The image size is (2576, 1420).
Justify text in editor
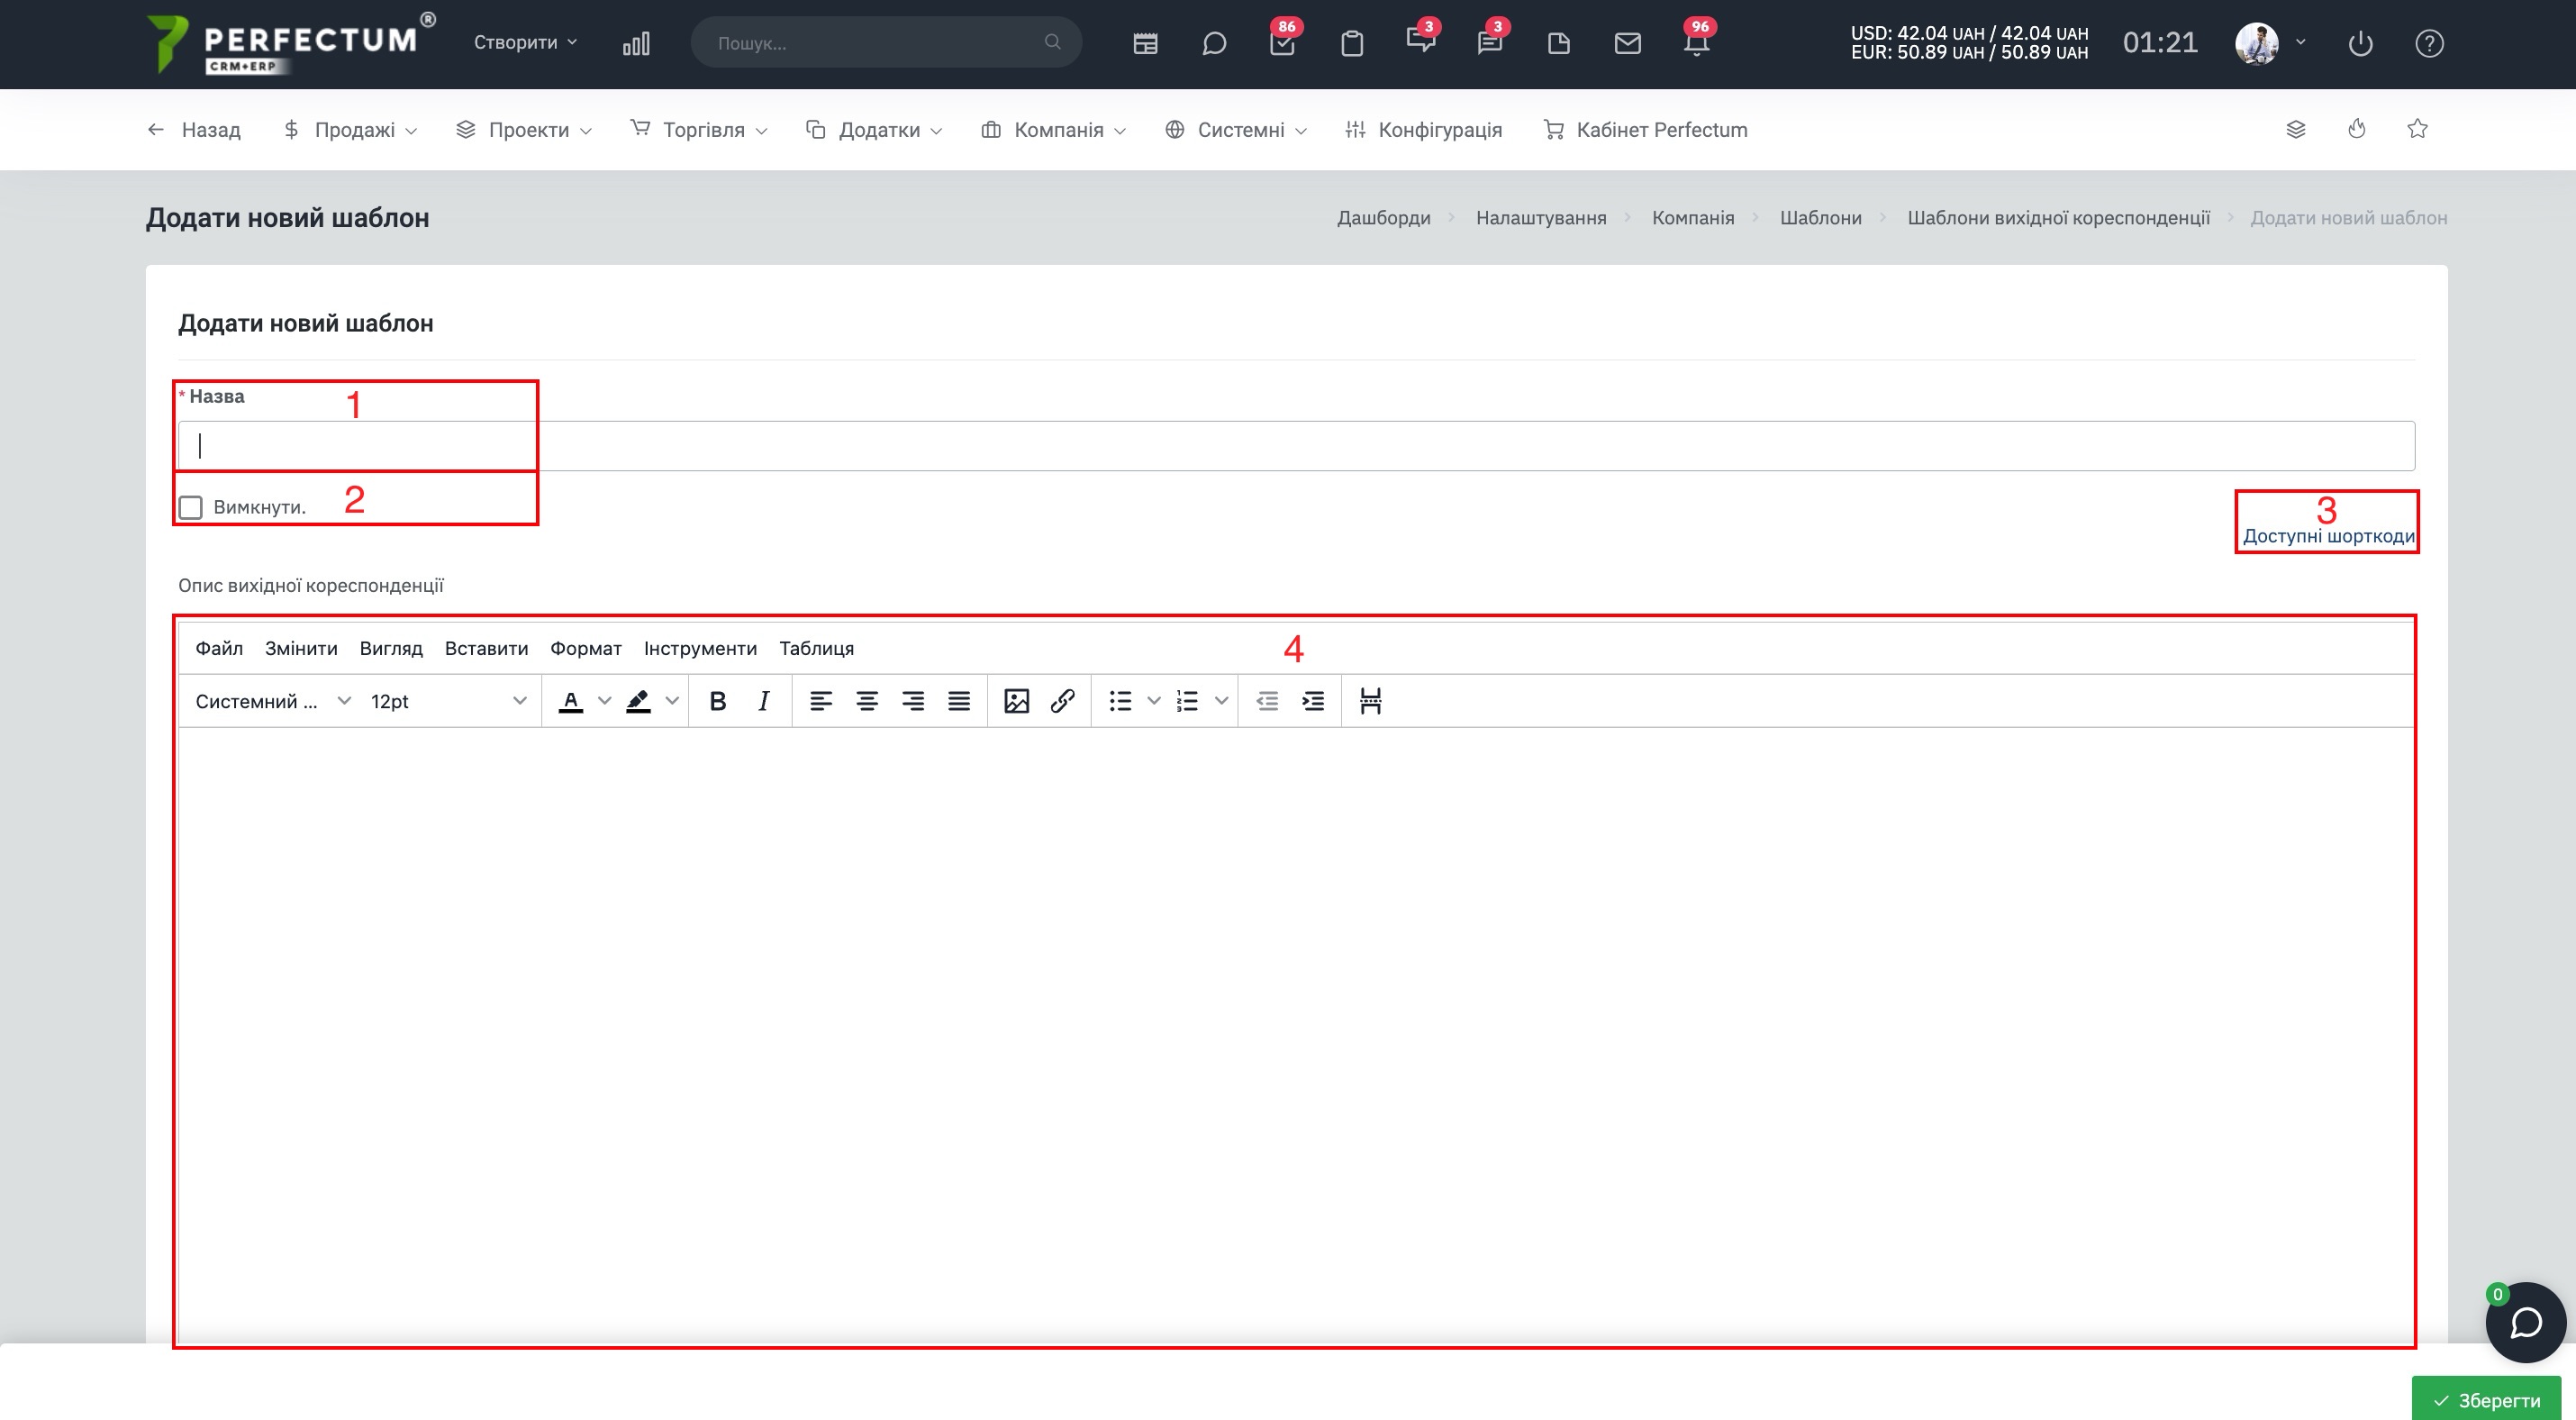(x=959, y=701)
